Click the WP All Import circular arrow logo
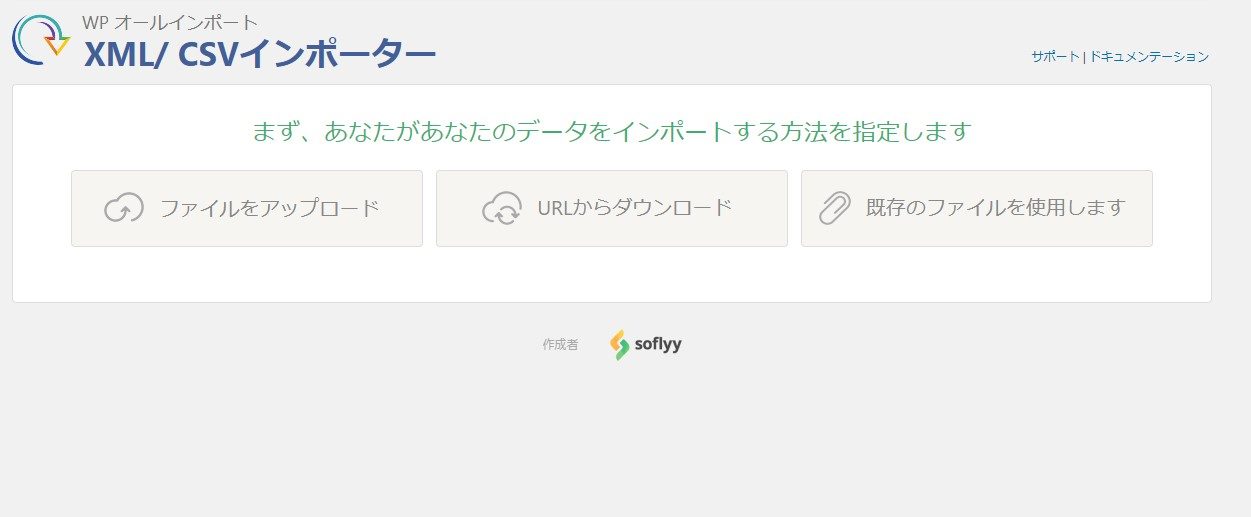1251x517 pixels. pyautogui.click(x=42, y=41)
